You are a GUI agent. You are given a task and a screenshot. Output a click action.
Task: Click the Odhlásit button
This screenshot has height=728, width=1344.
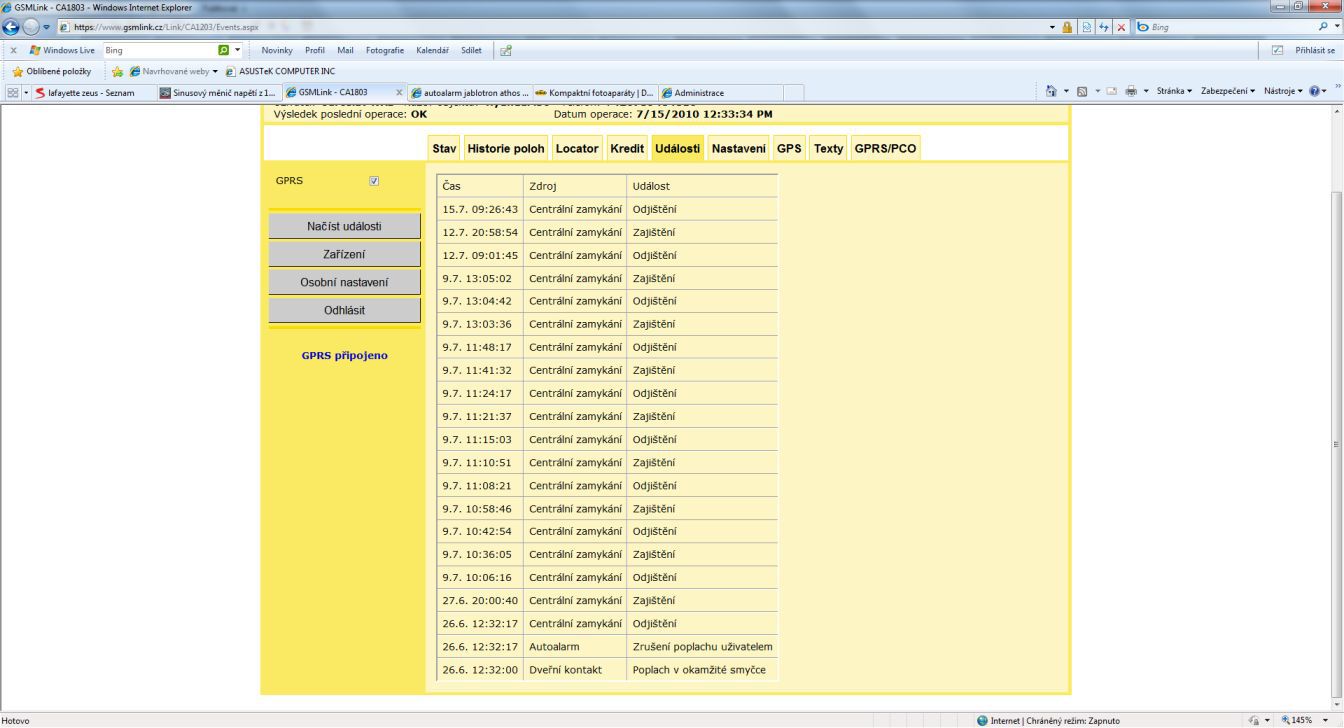click(x=344, y=310)
